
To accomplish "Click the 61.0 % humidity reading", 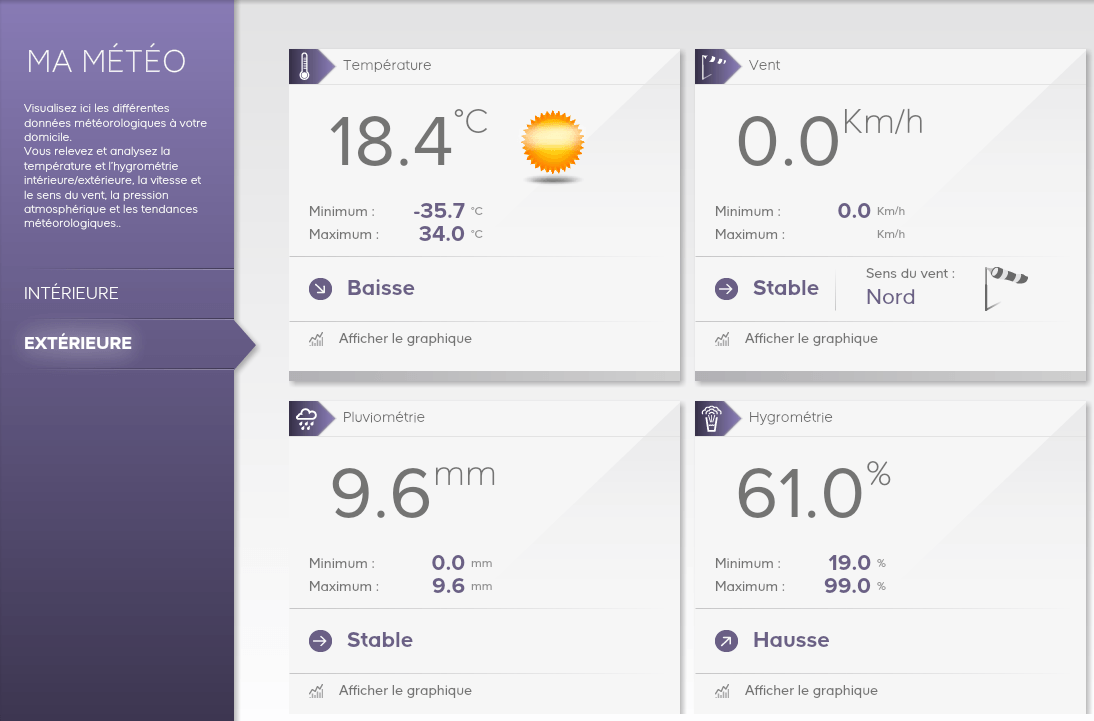I will pos(814,491).
